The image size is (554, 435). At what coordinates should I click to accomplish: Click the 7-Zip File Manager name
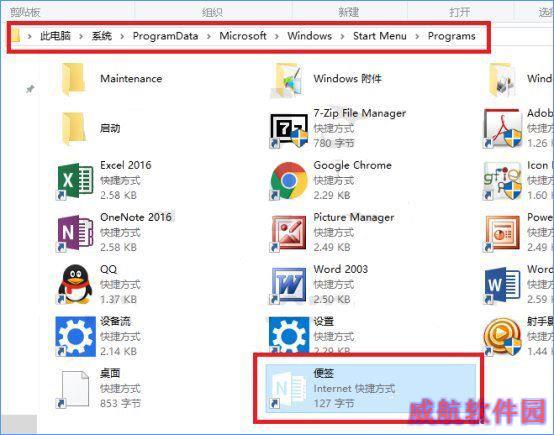pyautogui.click(x=360, y=113)
